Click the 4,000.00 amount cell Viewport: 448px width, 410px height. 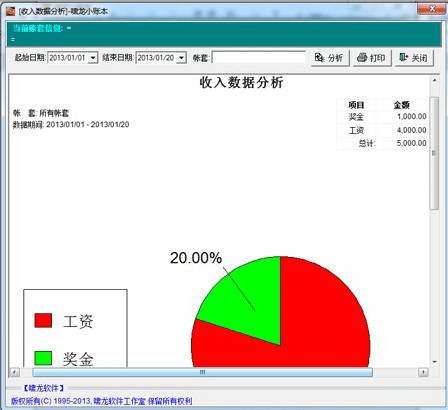point(412,130)
